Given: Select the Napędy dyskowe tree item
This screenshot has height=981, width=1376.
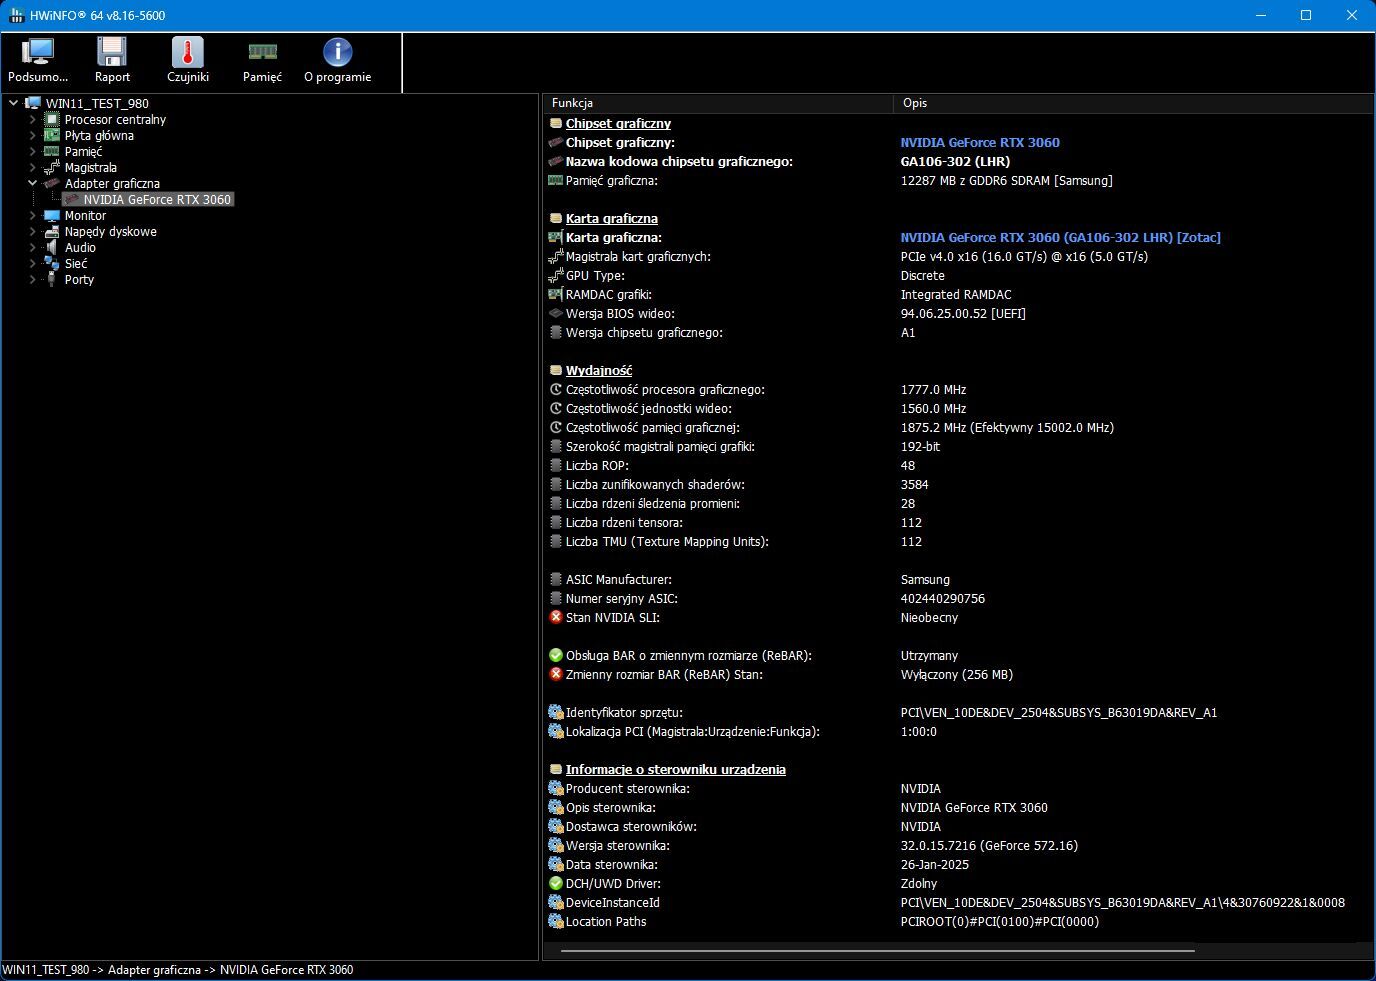Looking at the screenshot, I should pyautogui.click(x=110, y=231).
